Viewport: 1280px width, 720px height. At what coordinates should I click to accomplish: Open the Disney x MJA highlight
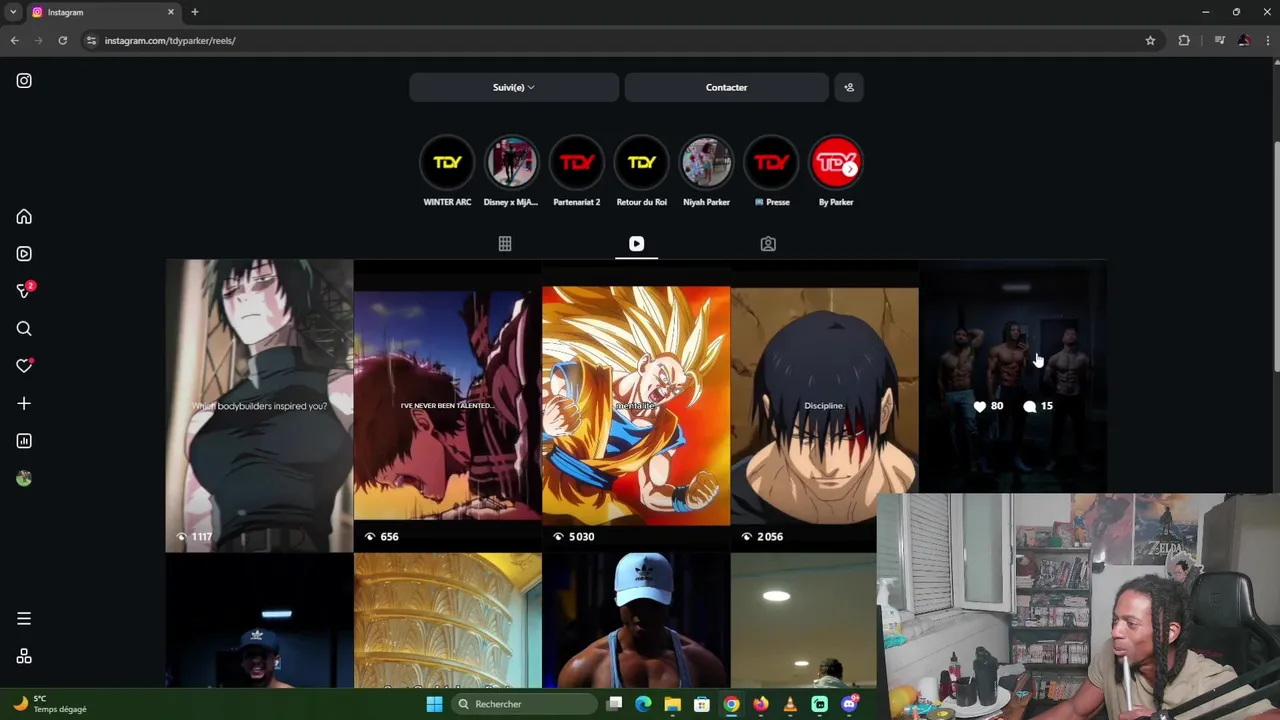pos(511,162)
